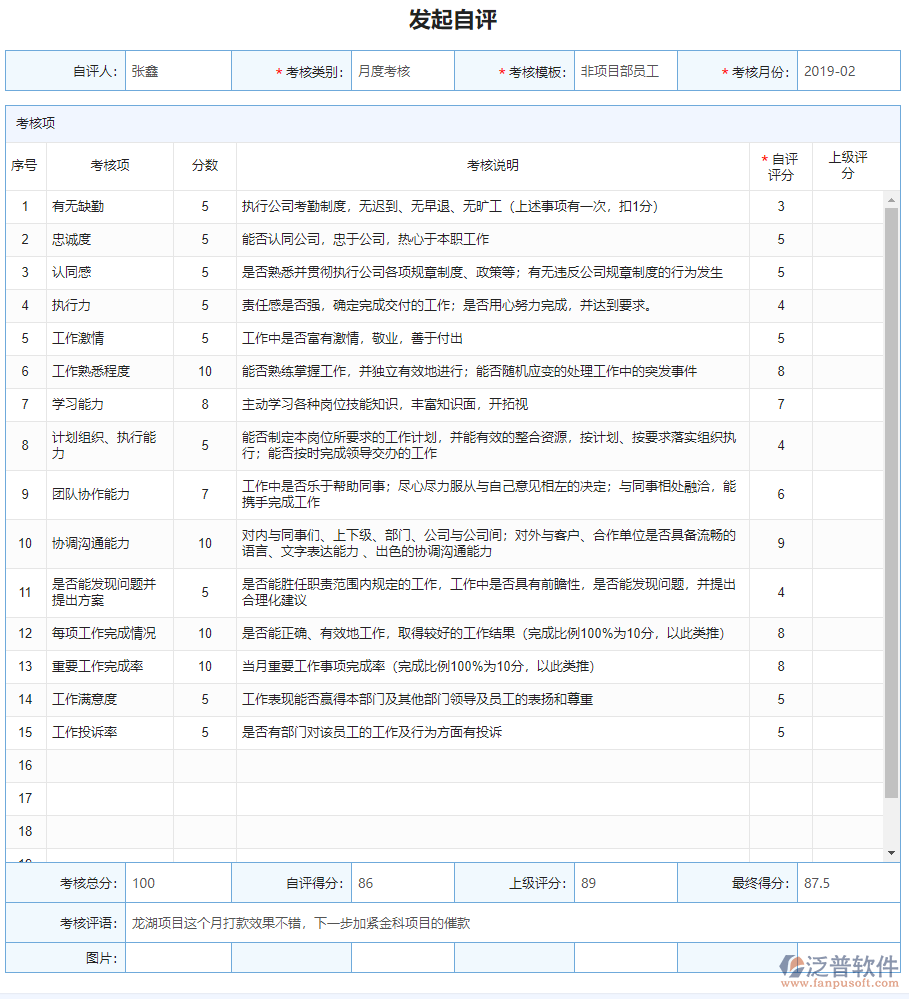909x999 pixels.
Task: Click the 最终得分 value 87.5
Action: point(847,882)
